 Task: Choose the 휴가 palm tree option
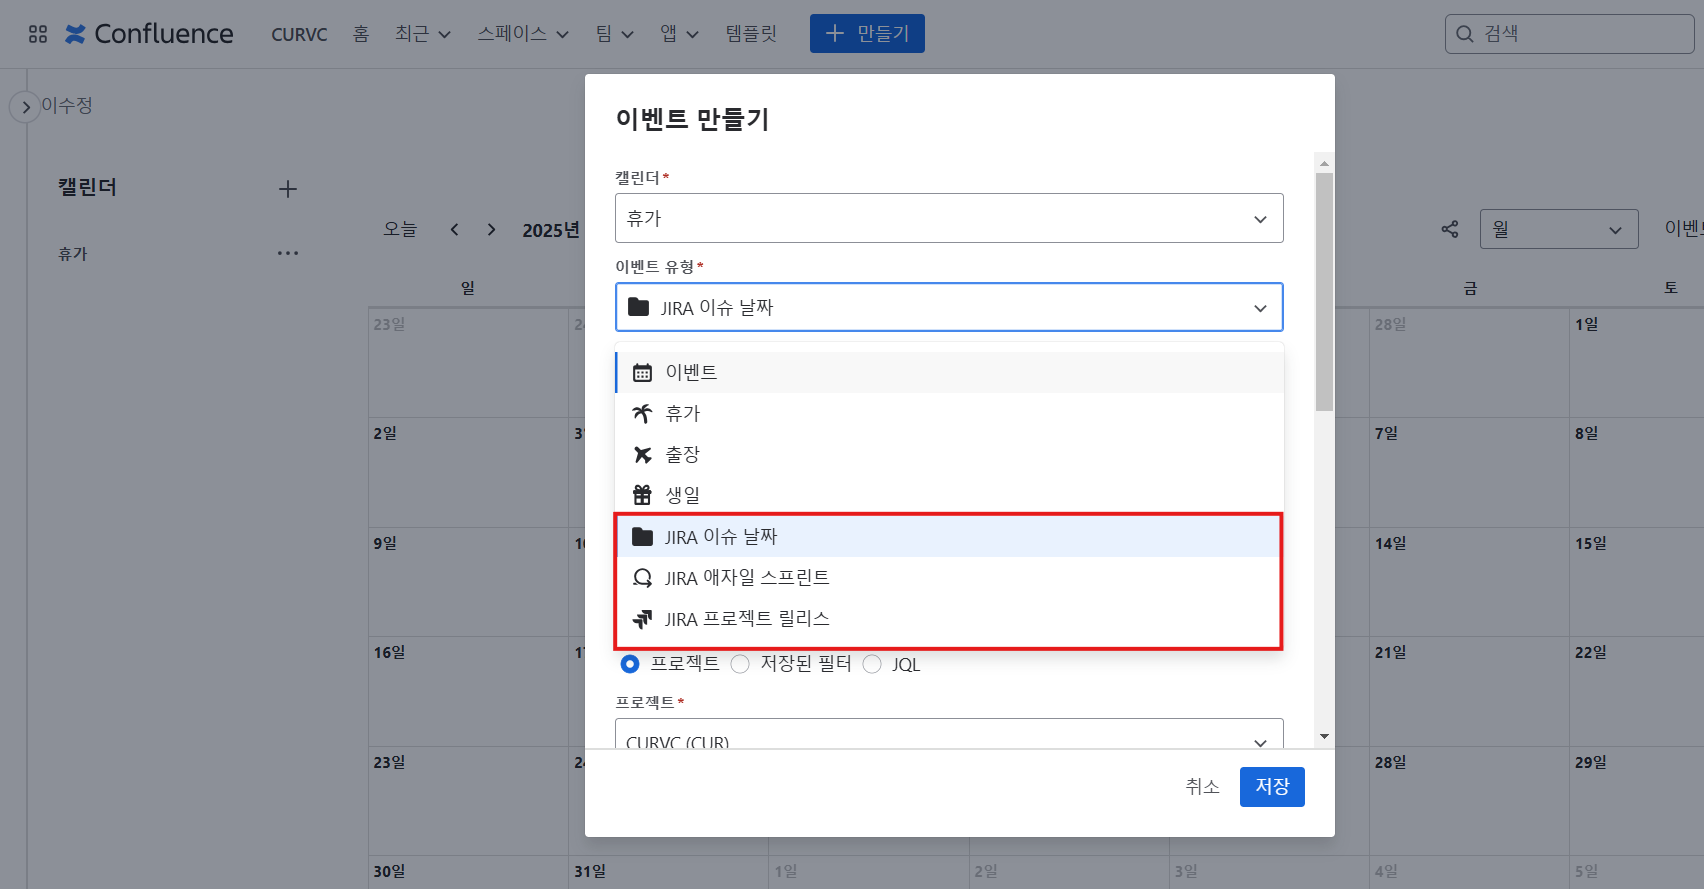point(950,413)
